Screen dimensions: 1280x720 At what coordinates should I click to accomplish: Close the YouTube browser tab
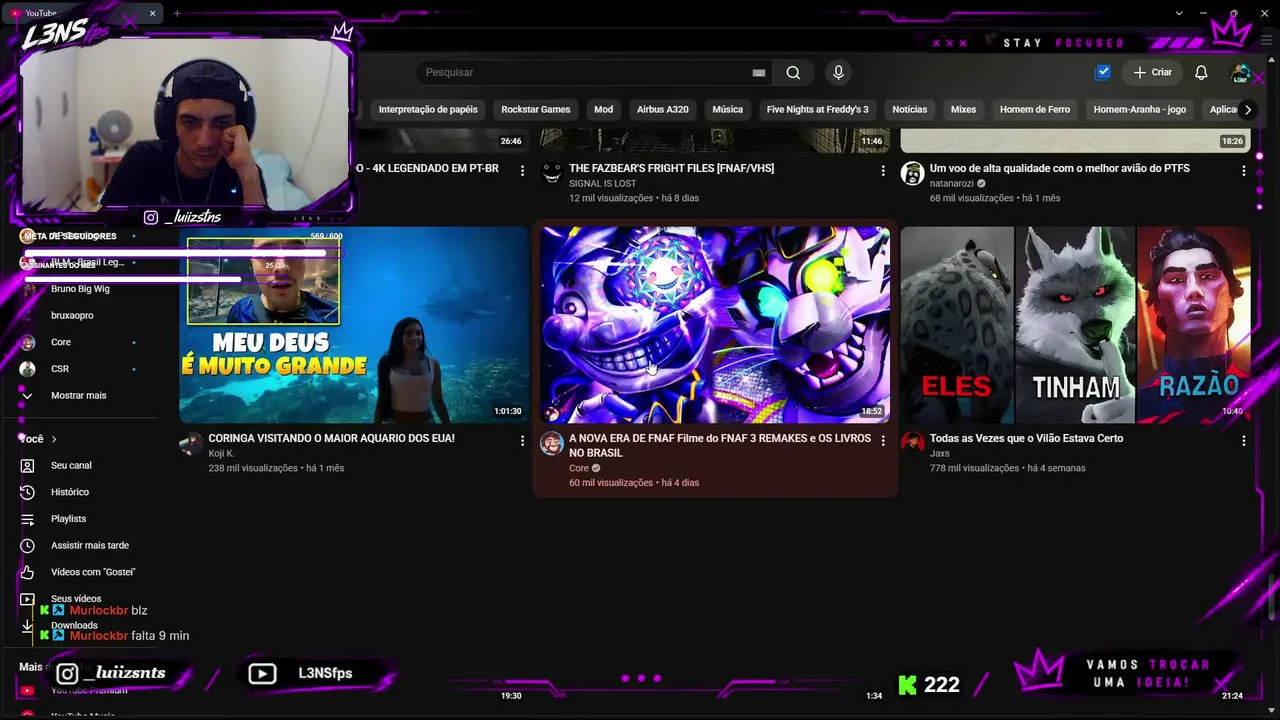tap(153, 13)
